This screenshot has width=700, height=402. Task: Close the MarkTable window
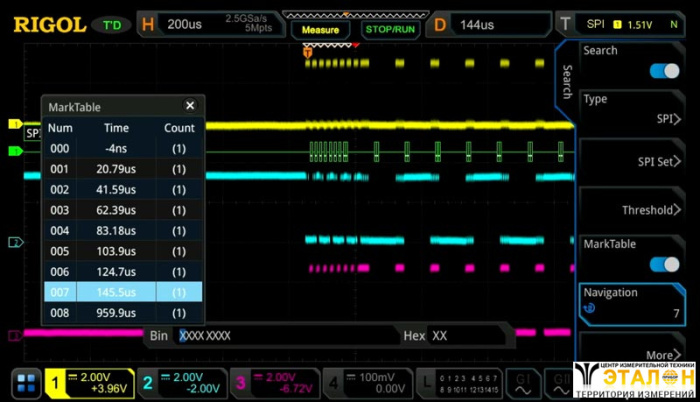190,106
